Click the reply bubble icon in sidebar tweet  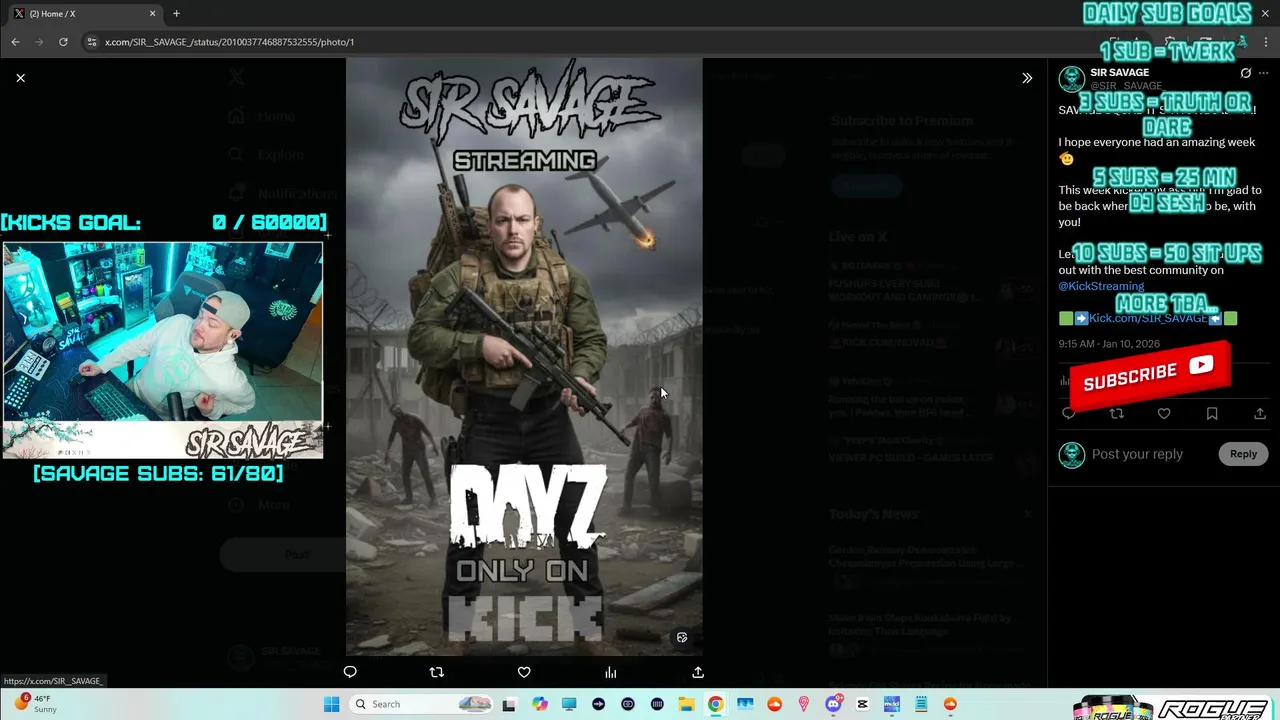1069,413
